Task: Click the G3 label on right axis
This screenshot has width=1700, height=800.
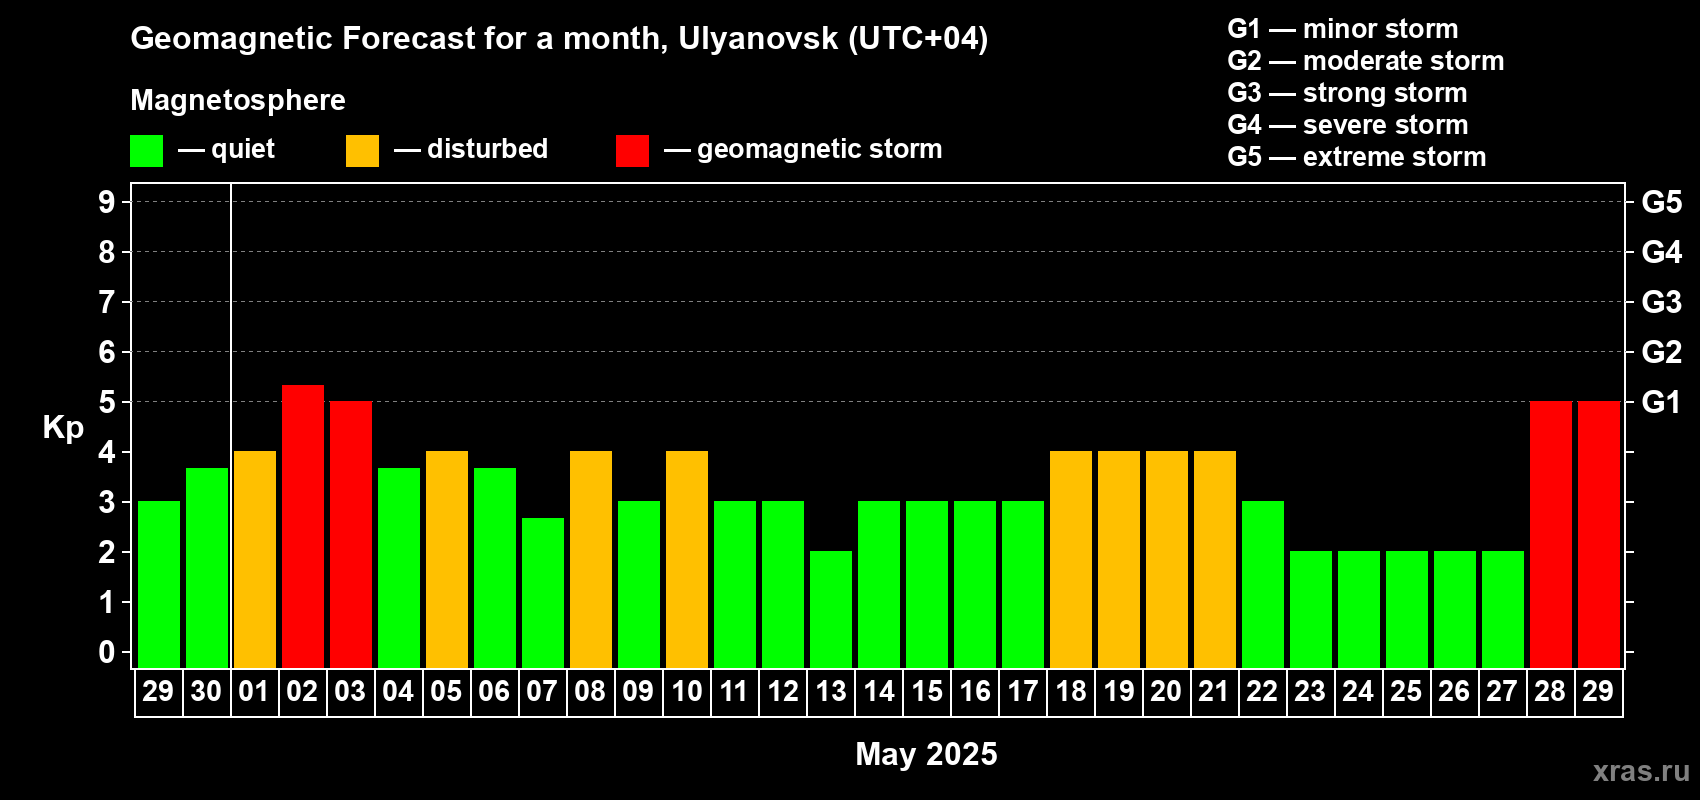Action: [1661, 302]
